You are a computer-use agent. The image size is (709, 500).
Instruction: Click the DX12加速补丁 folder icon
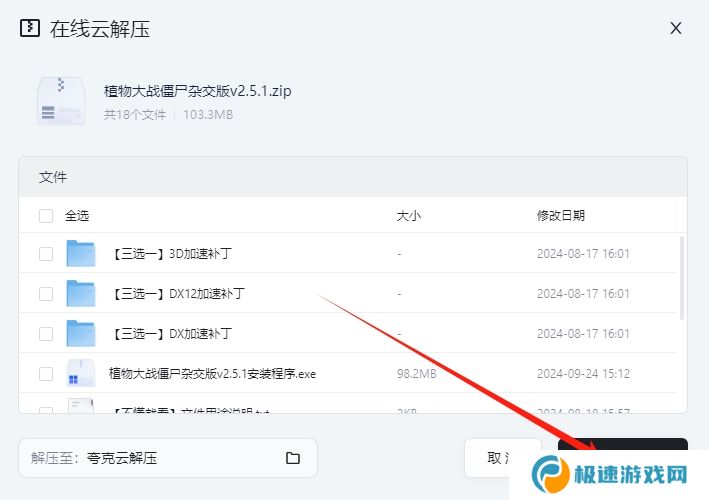click(80, 293)
